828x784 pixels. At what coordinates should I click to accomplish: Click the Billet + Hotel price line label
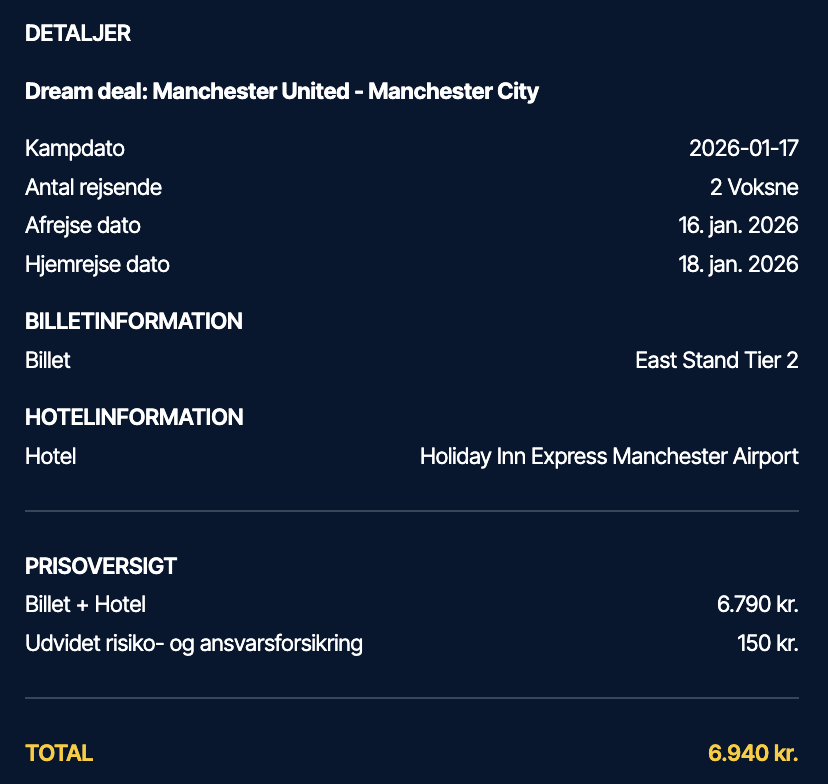pos(86,604)
